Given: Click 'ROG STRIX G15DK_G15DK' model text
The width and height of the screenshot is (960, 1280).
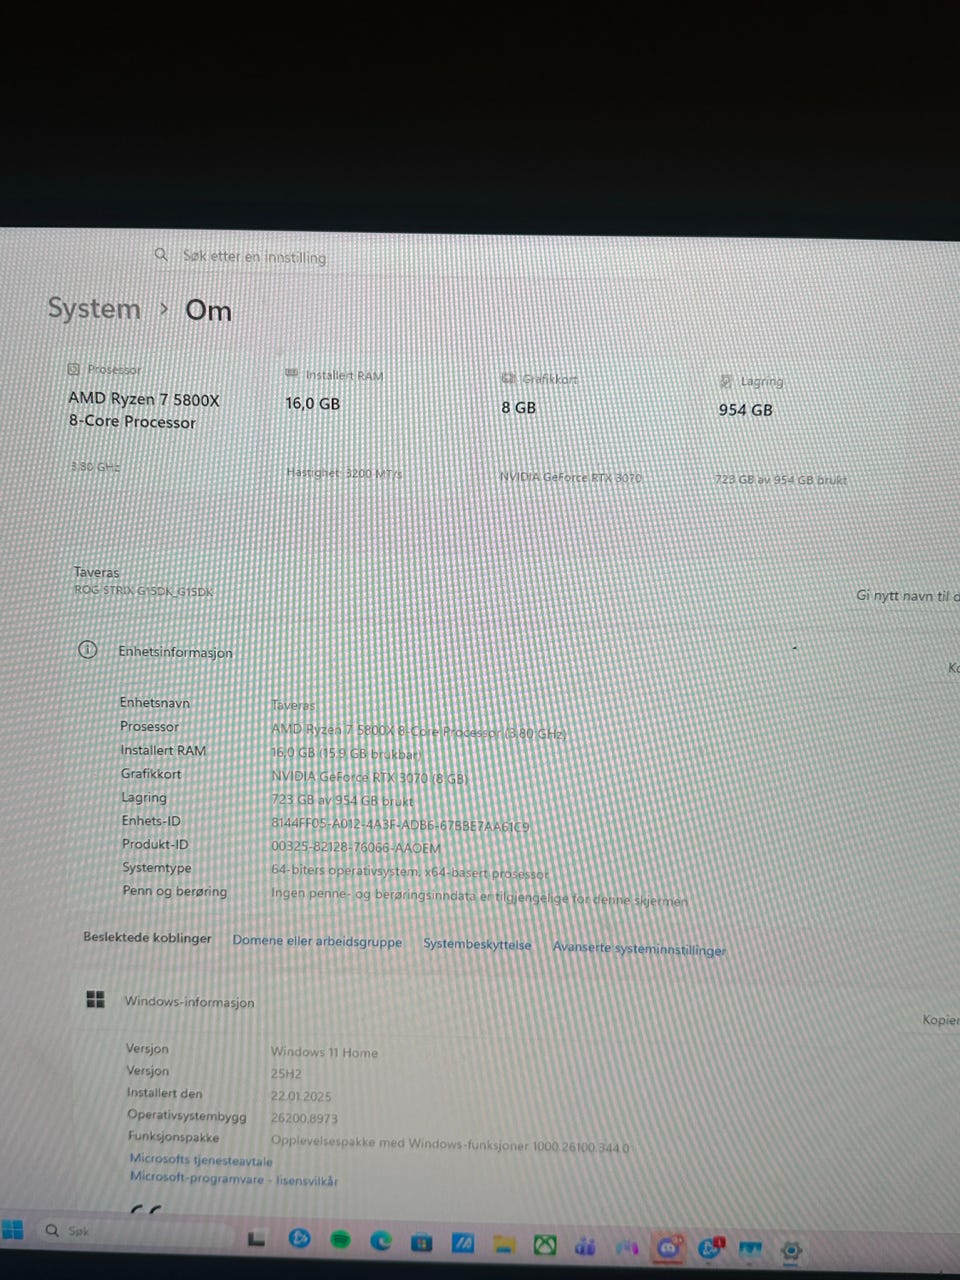Looking at the screenshot, I should [144, 591].
